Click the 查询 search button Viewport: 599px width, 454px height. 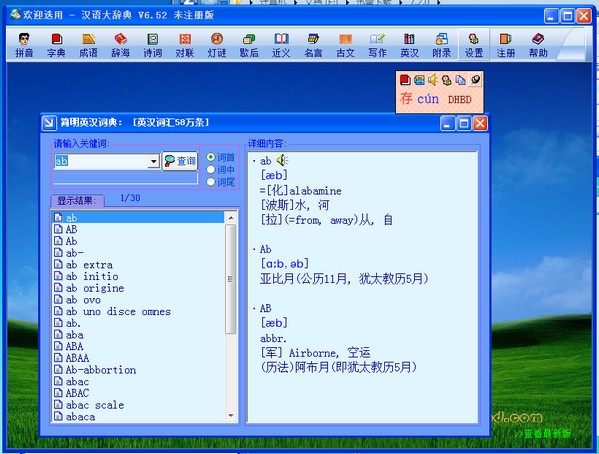[180, 161]
